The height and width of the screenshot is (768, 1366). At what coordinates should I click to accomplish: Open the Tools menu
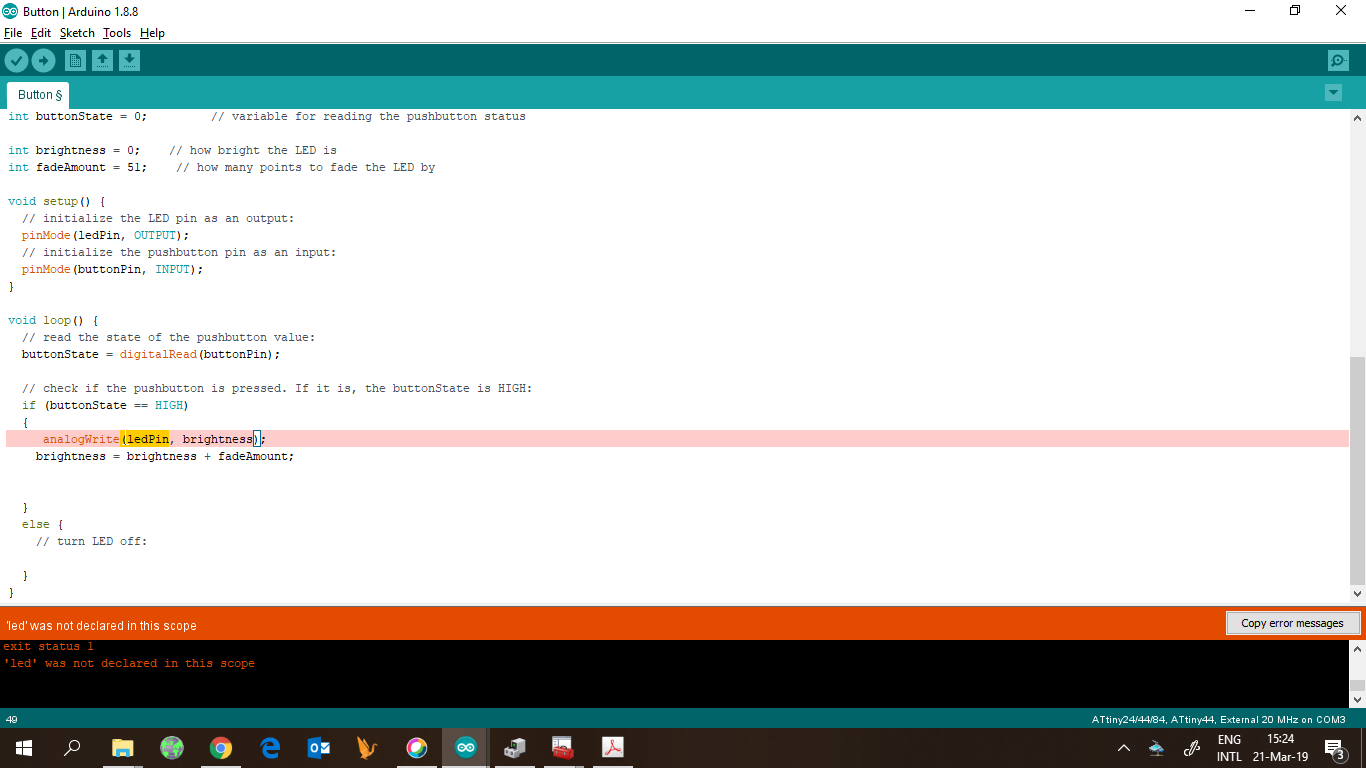click(x=117, y=33)
